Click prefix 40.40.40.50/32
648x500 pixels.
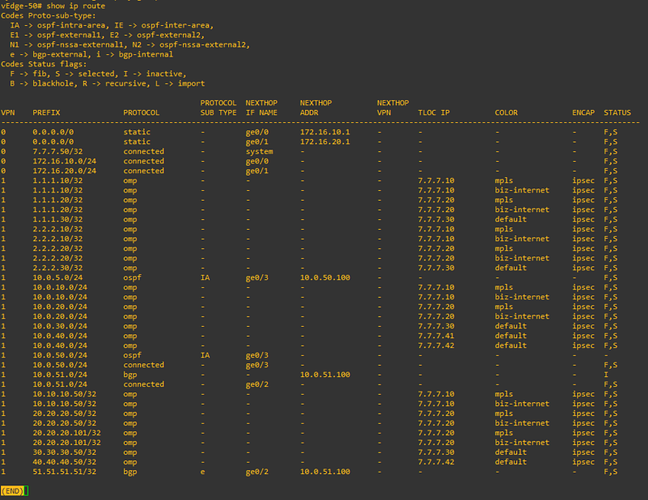point(64,462)
